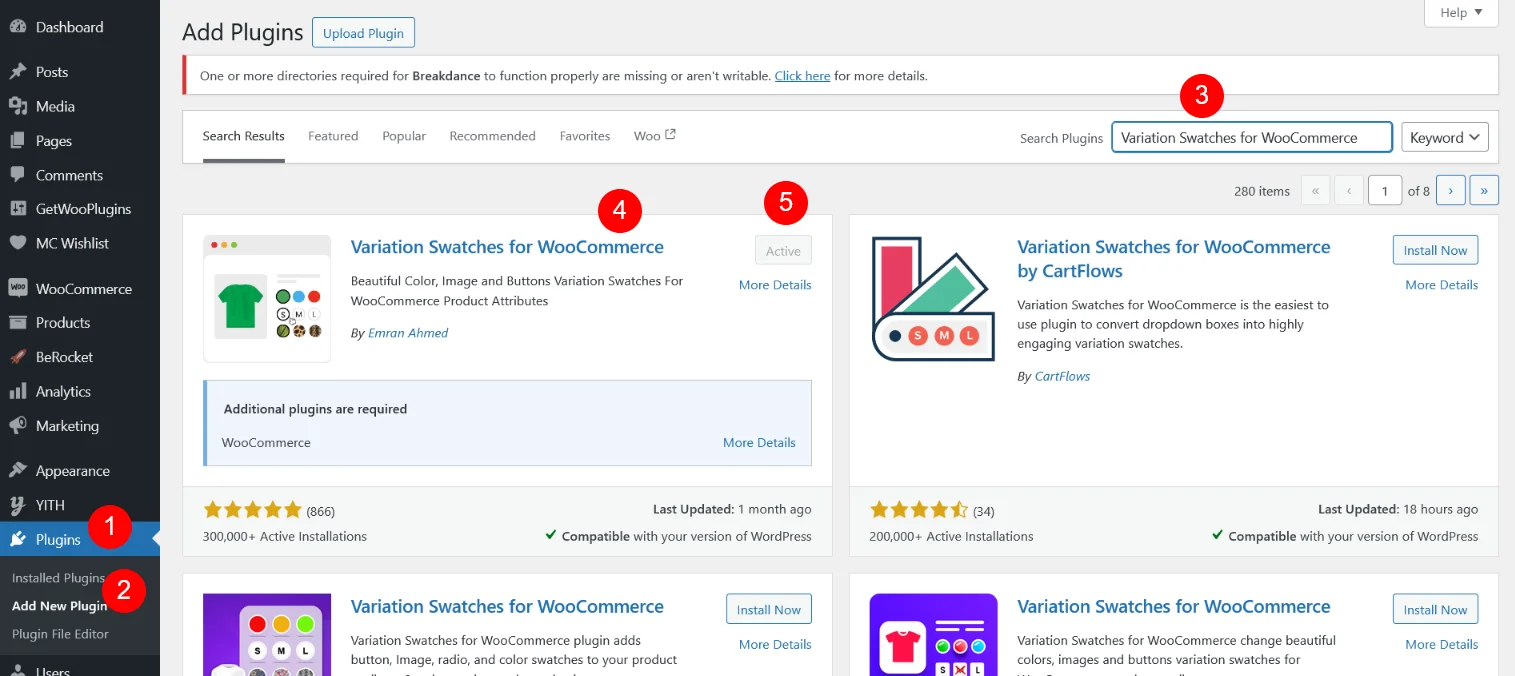Image resolution: width=1515 pixels, height=676 pixels.
Task: Click the GetWooPlugins sidebar icon
Action: 18,209
